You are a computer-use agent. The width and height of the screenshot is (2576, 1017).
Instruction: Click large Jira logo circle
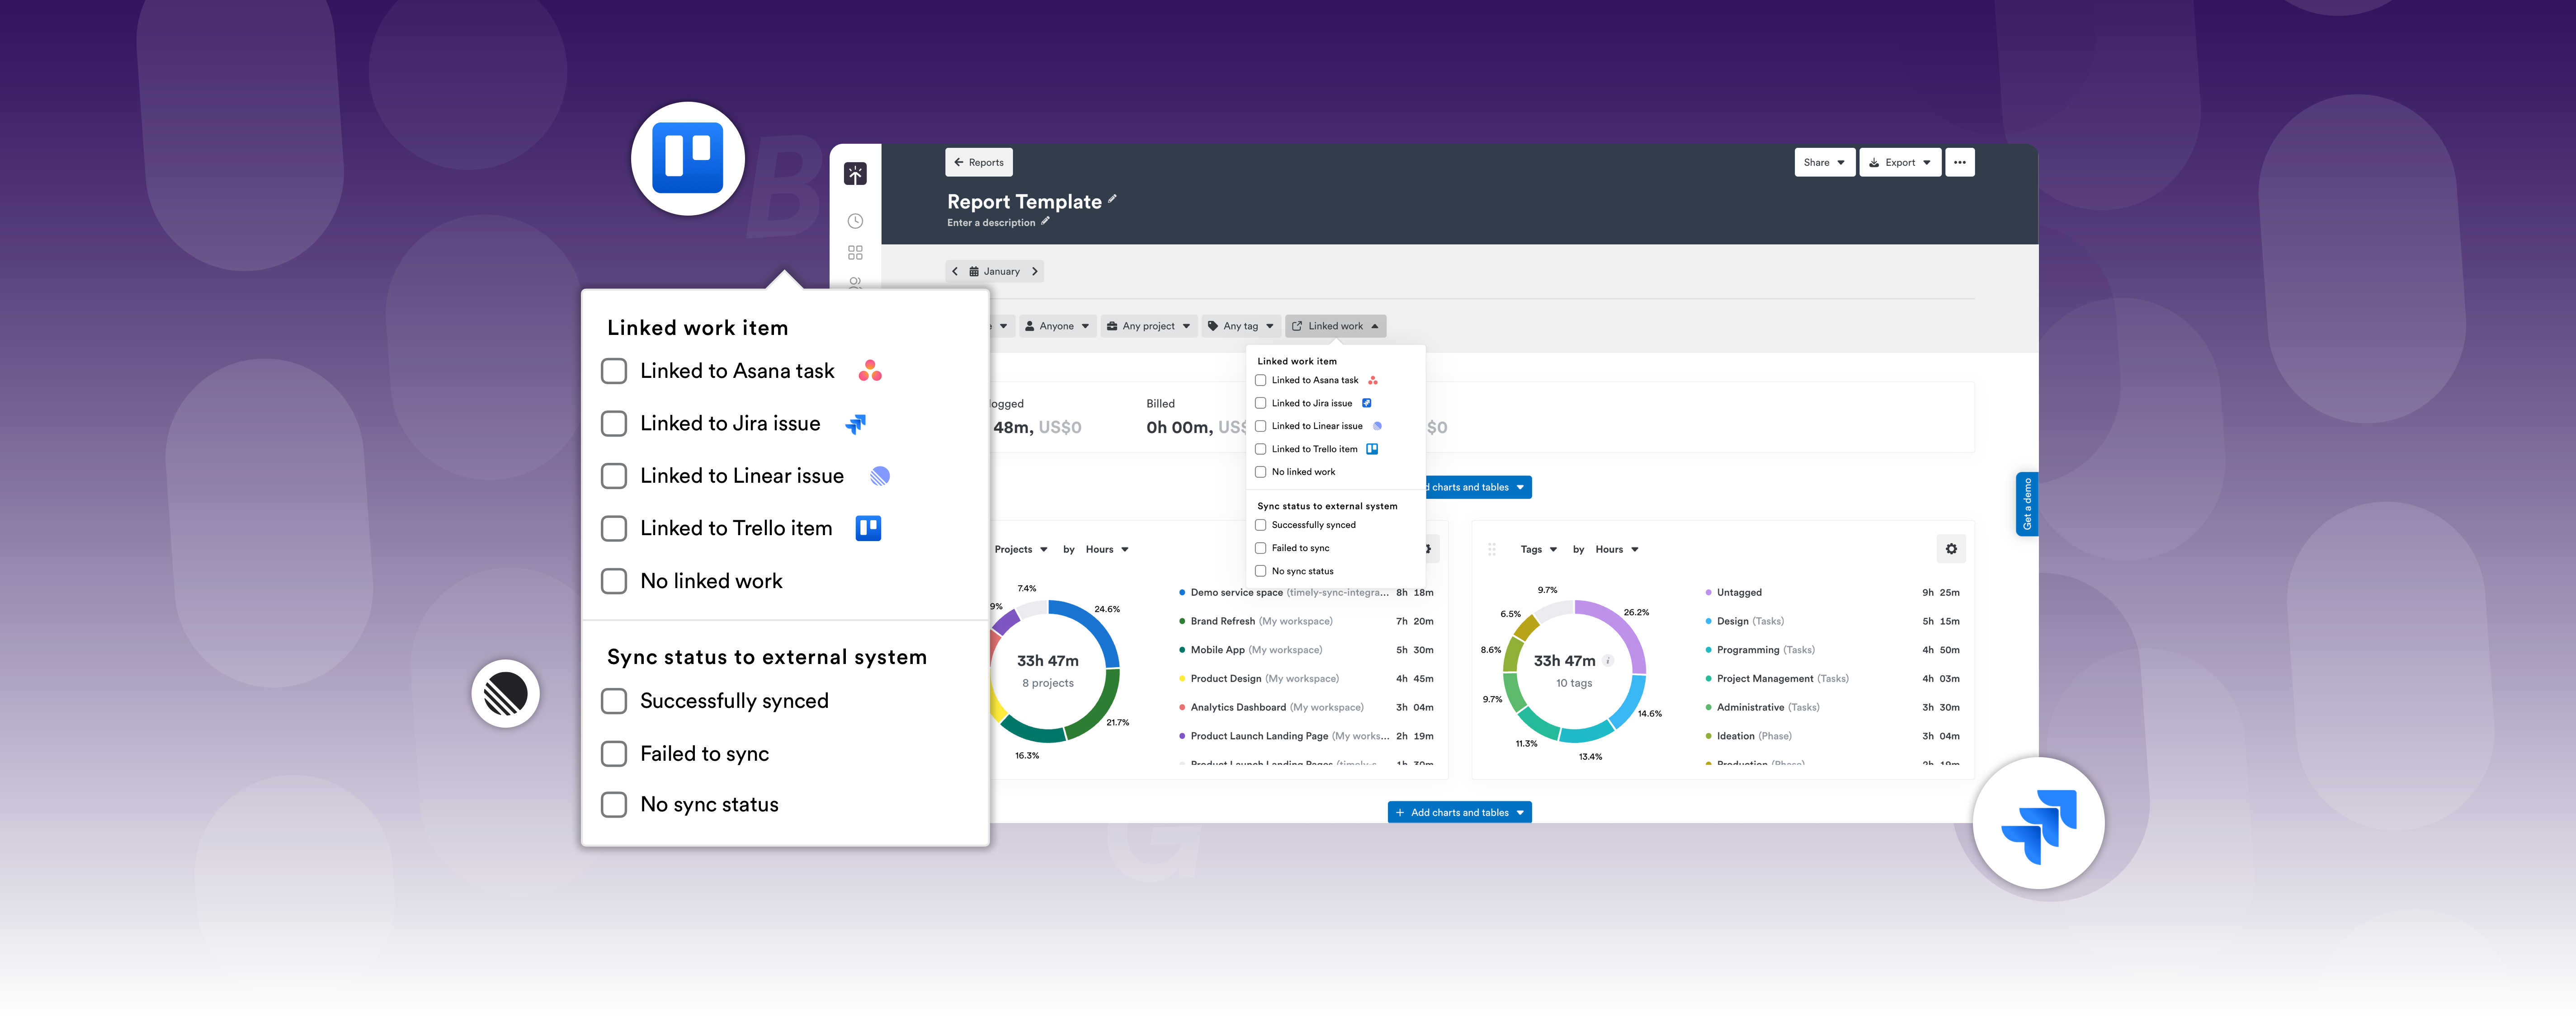click(2038, 824)
